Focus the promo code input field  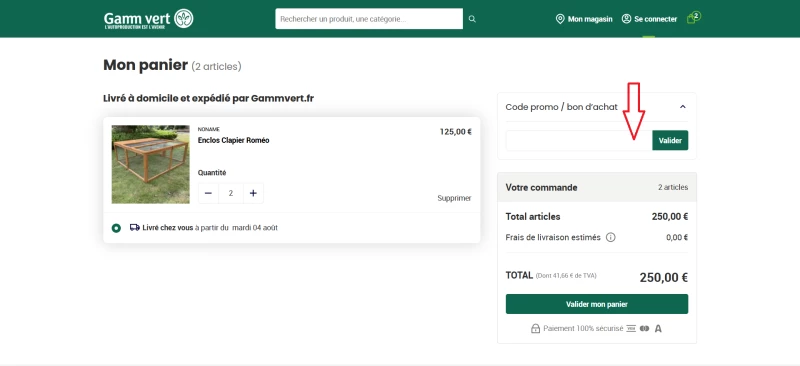pyautogui.click(x=579, y=140)
